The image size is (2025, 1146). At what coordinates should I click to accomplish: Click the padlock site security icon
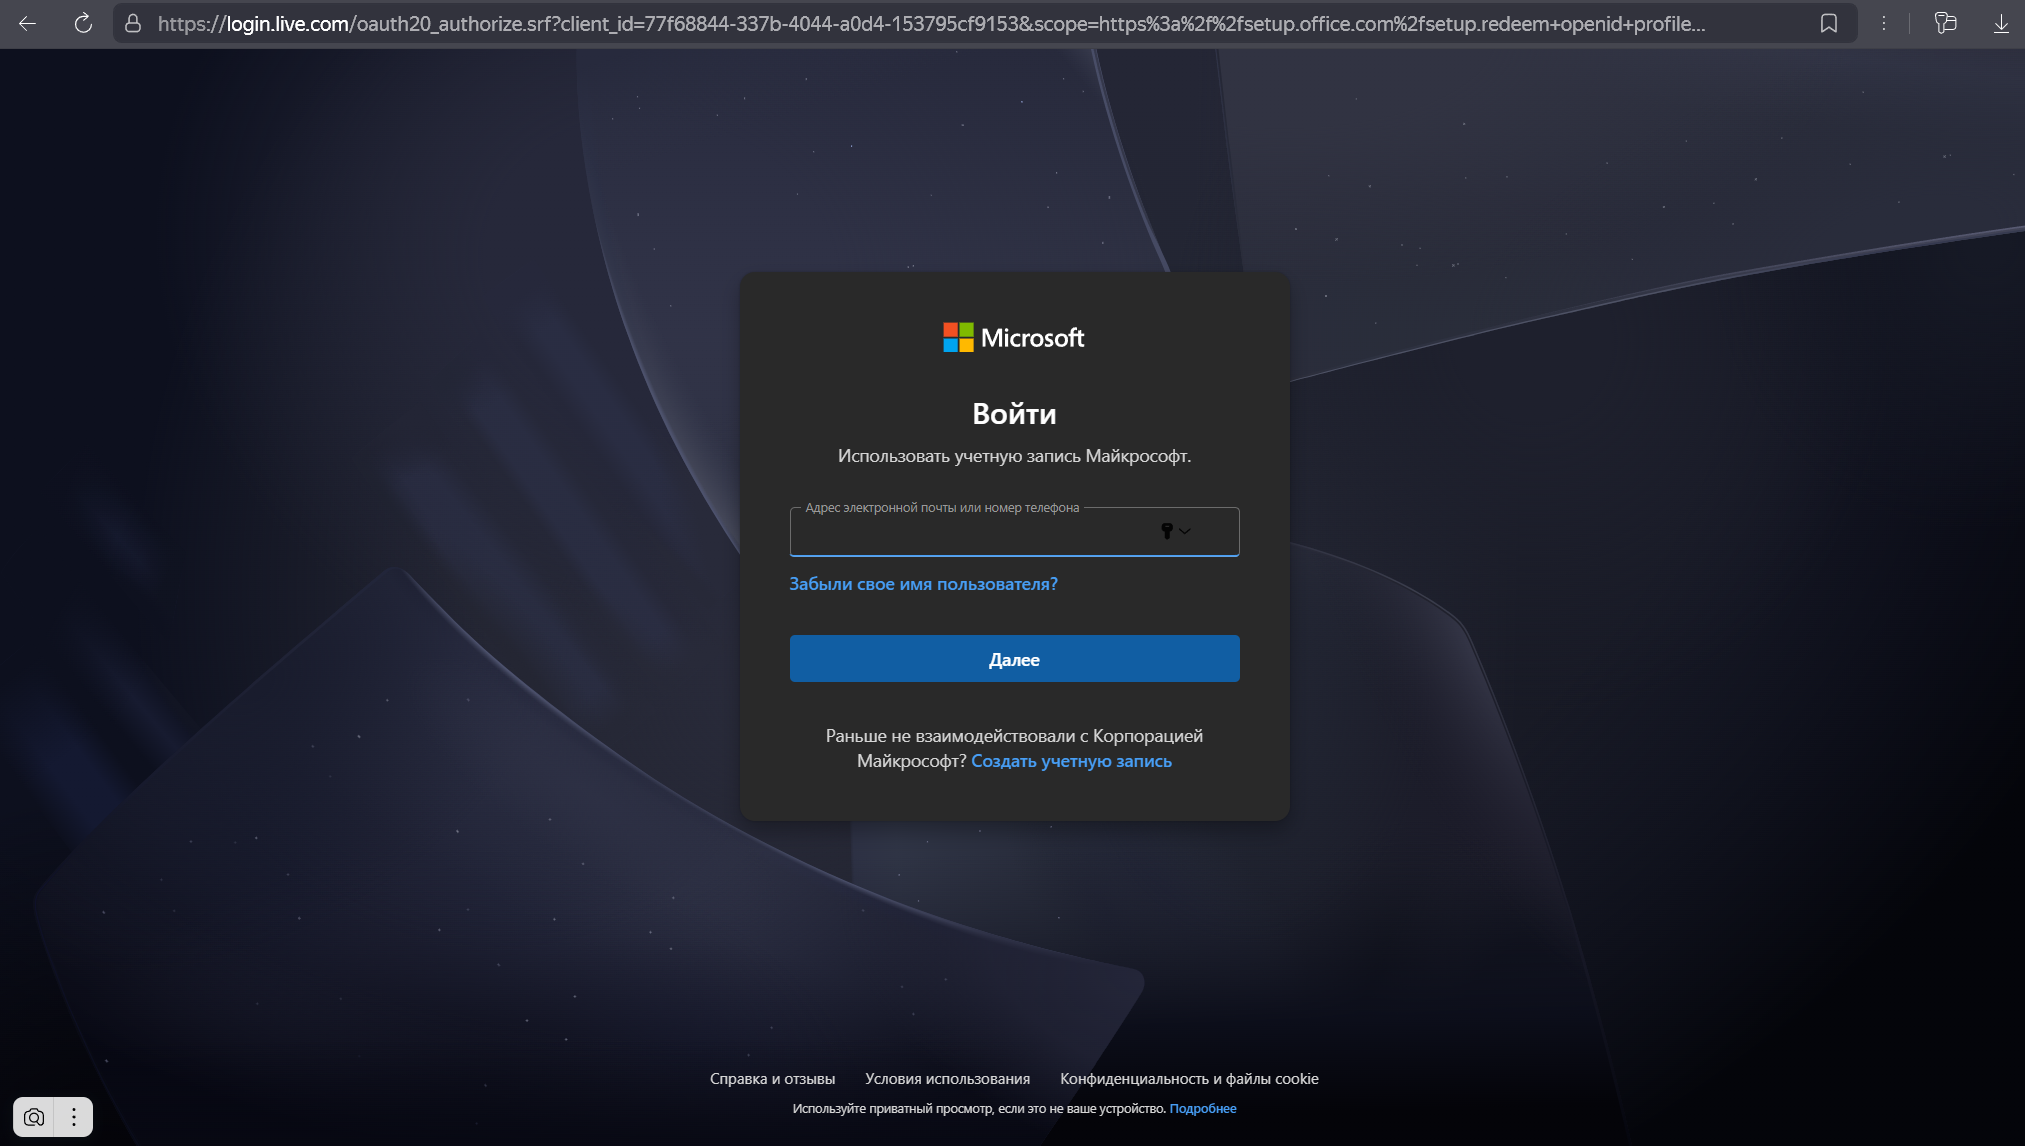[132, 24]
